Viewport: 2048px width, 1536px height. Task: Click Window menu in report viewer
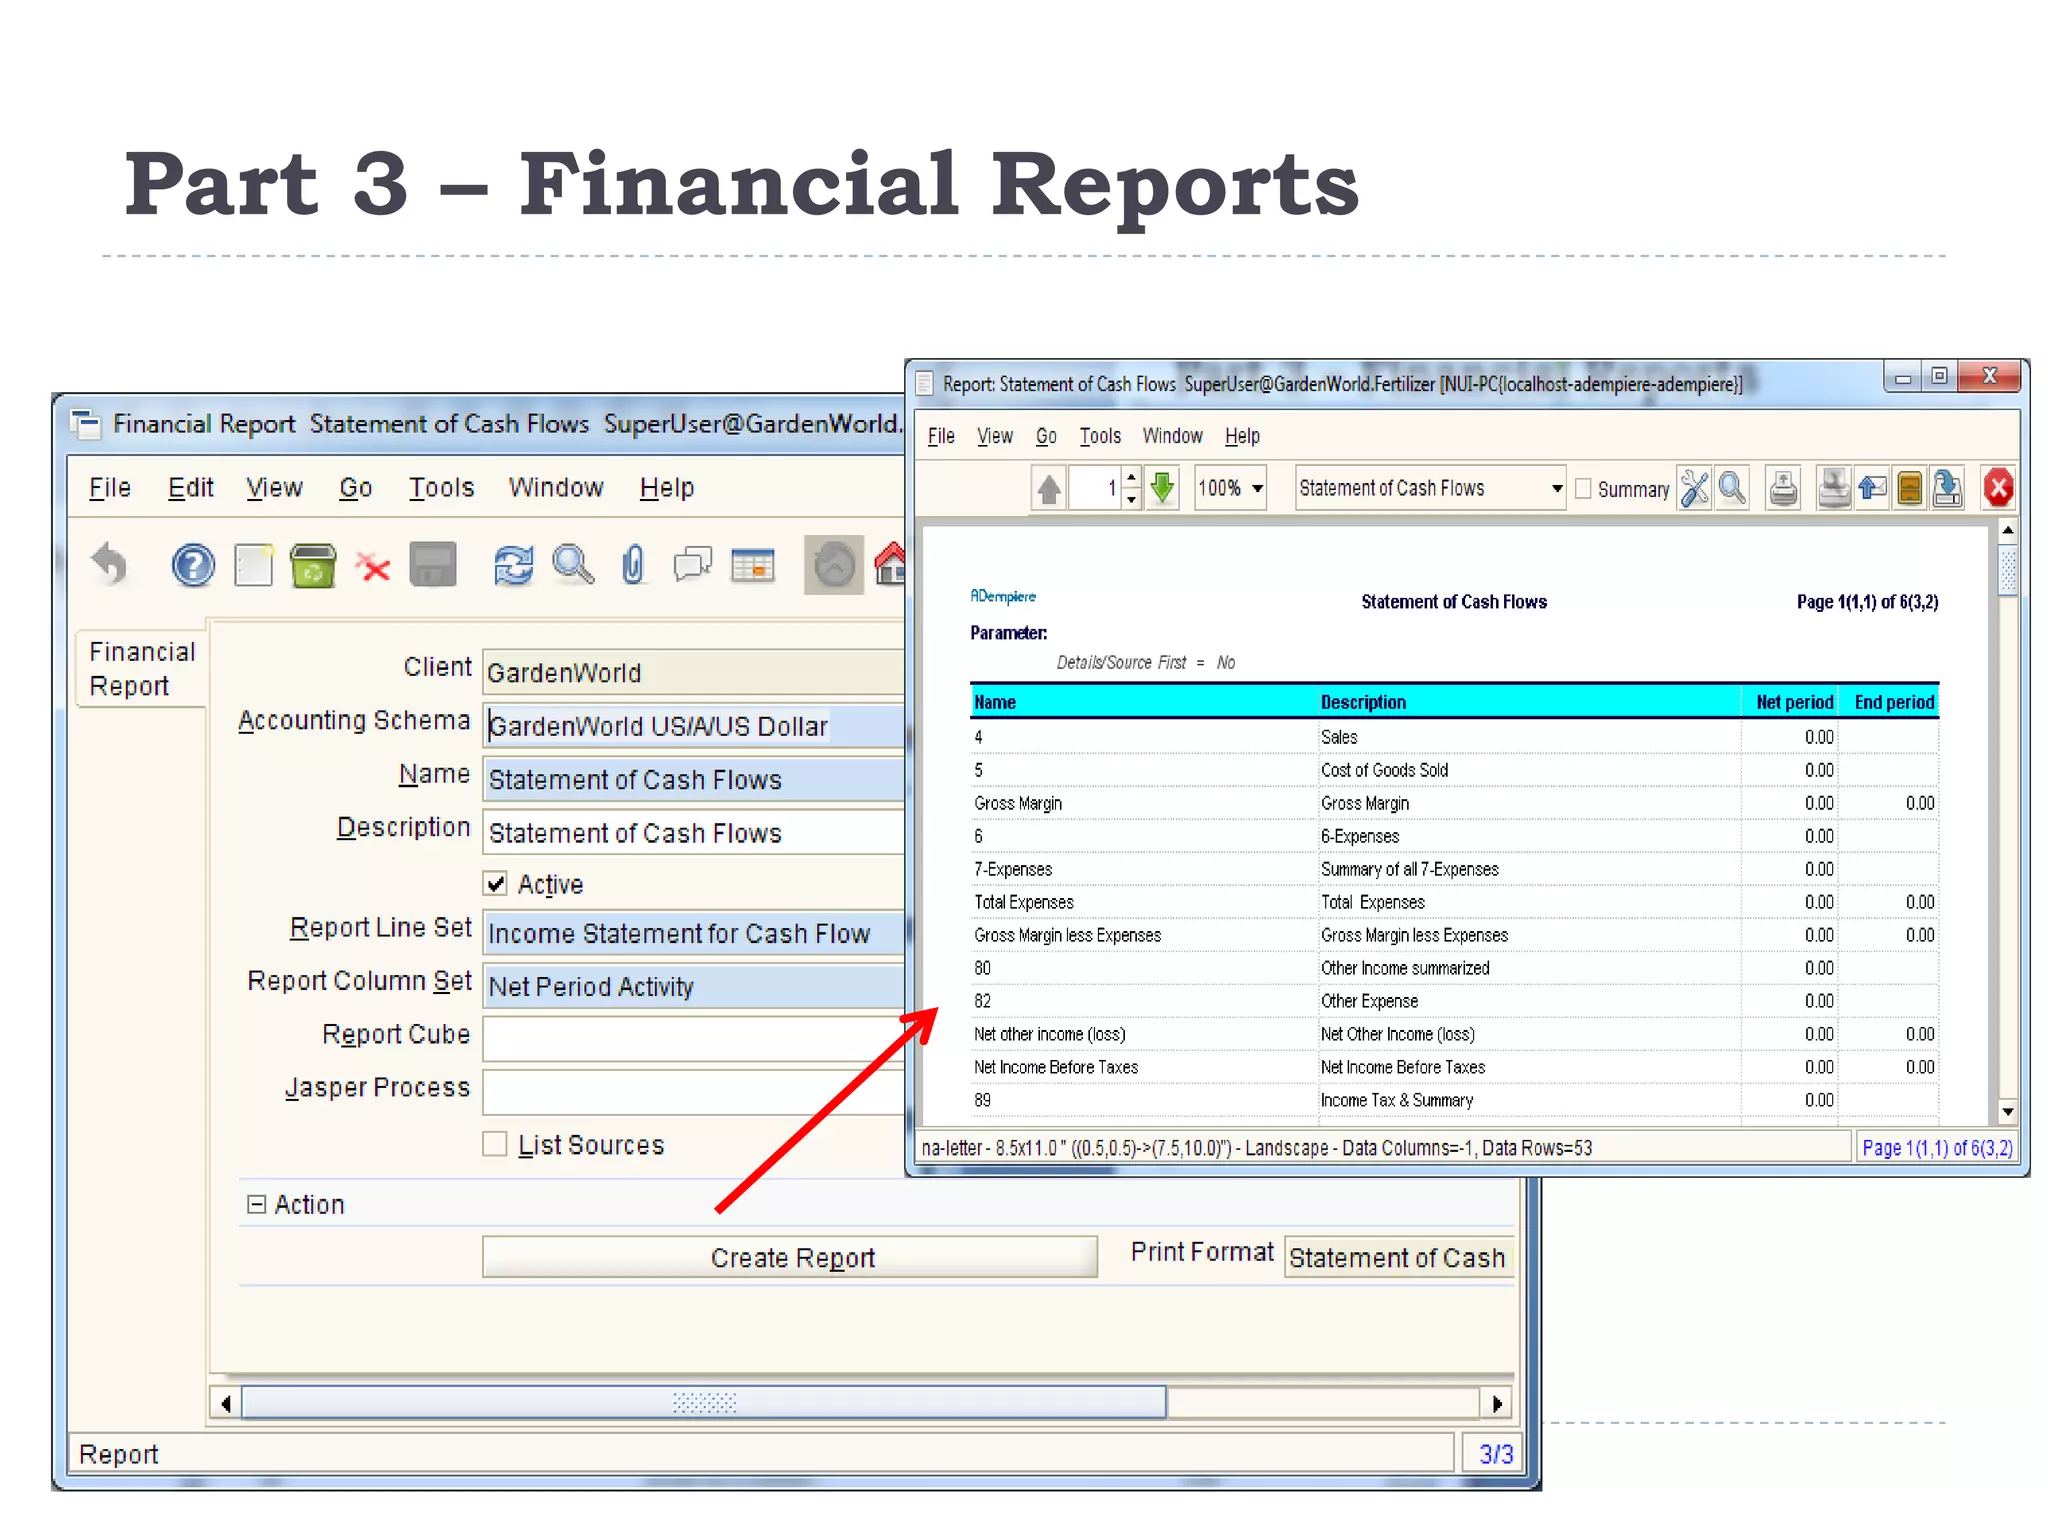click(1172, 436)
